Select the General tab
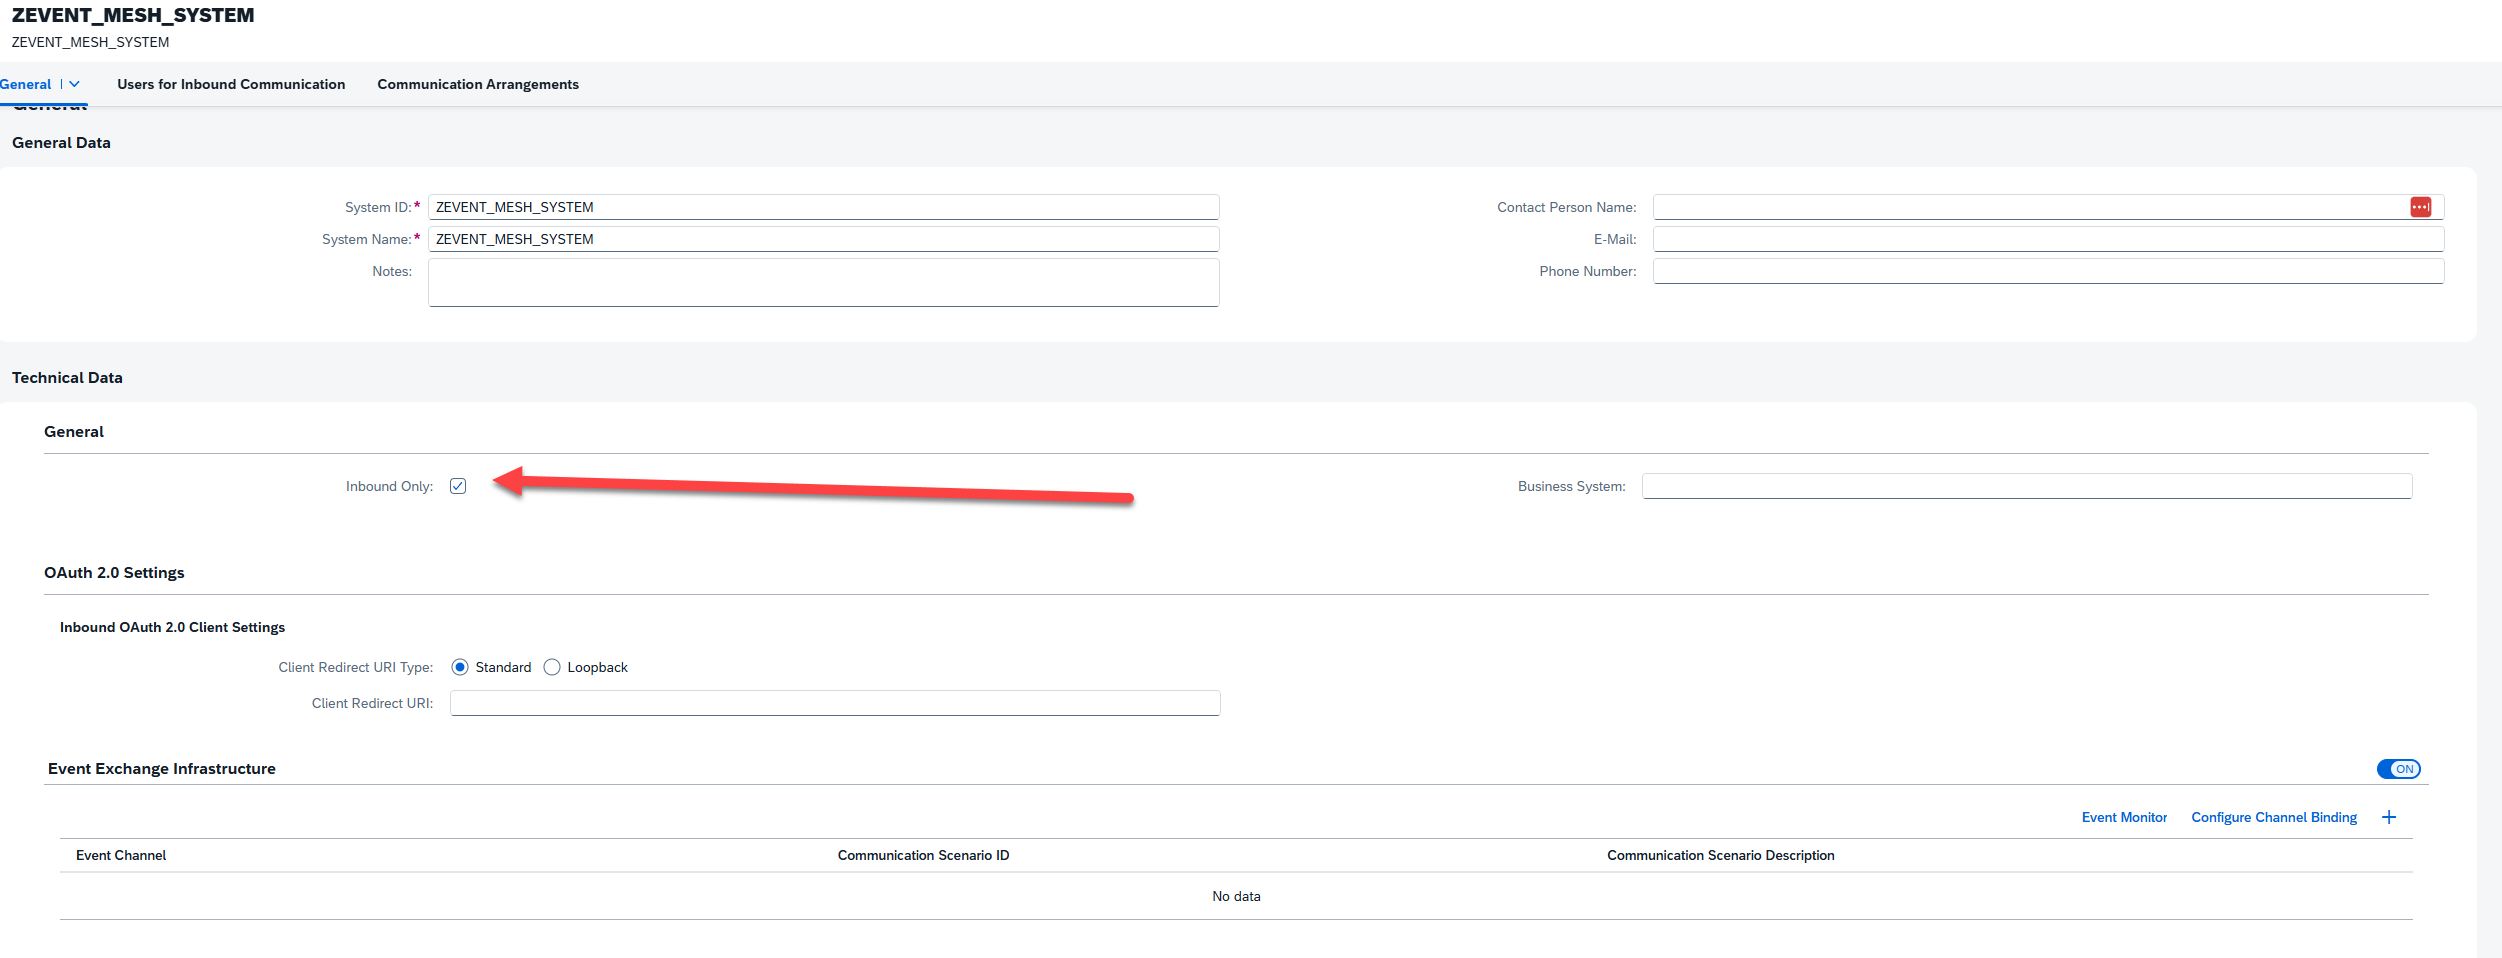Screen dimensions: 2502x958 pos(26,84)
